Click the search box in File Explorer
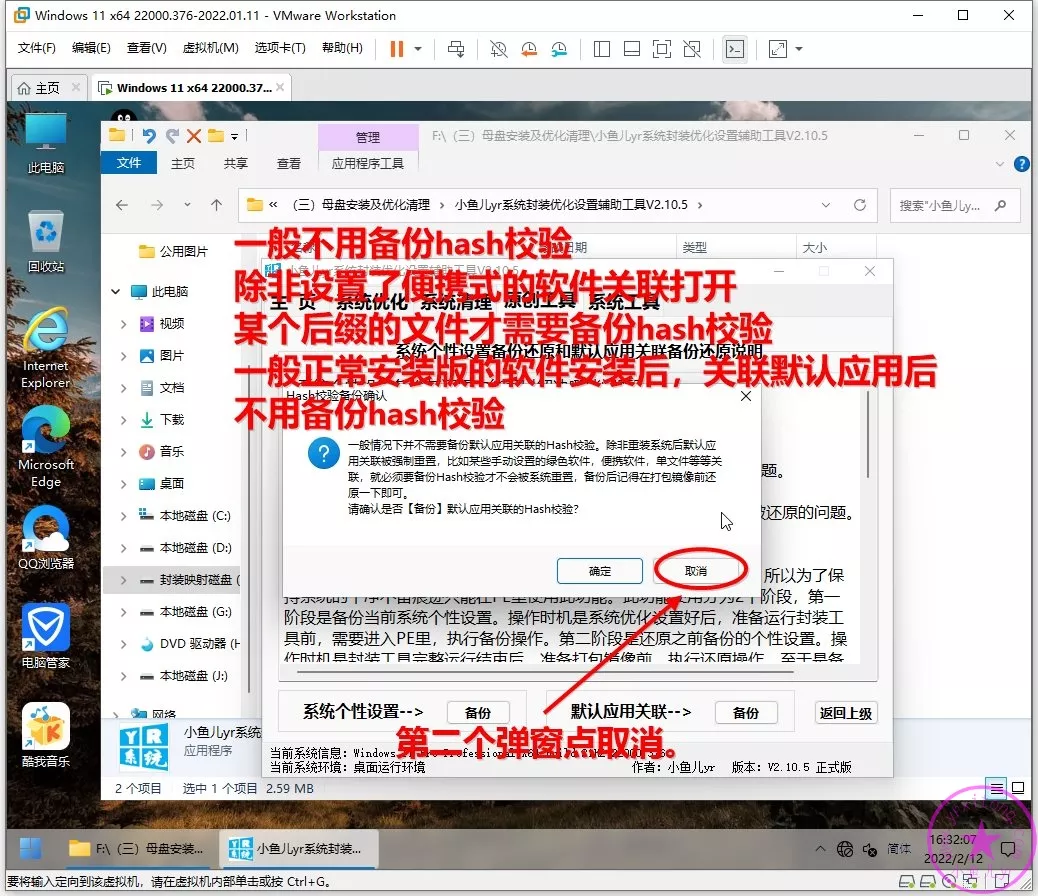Viewport: 1038px width, 896px height. 952,205
